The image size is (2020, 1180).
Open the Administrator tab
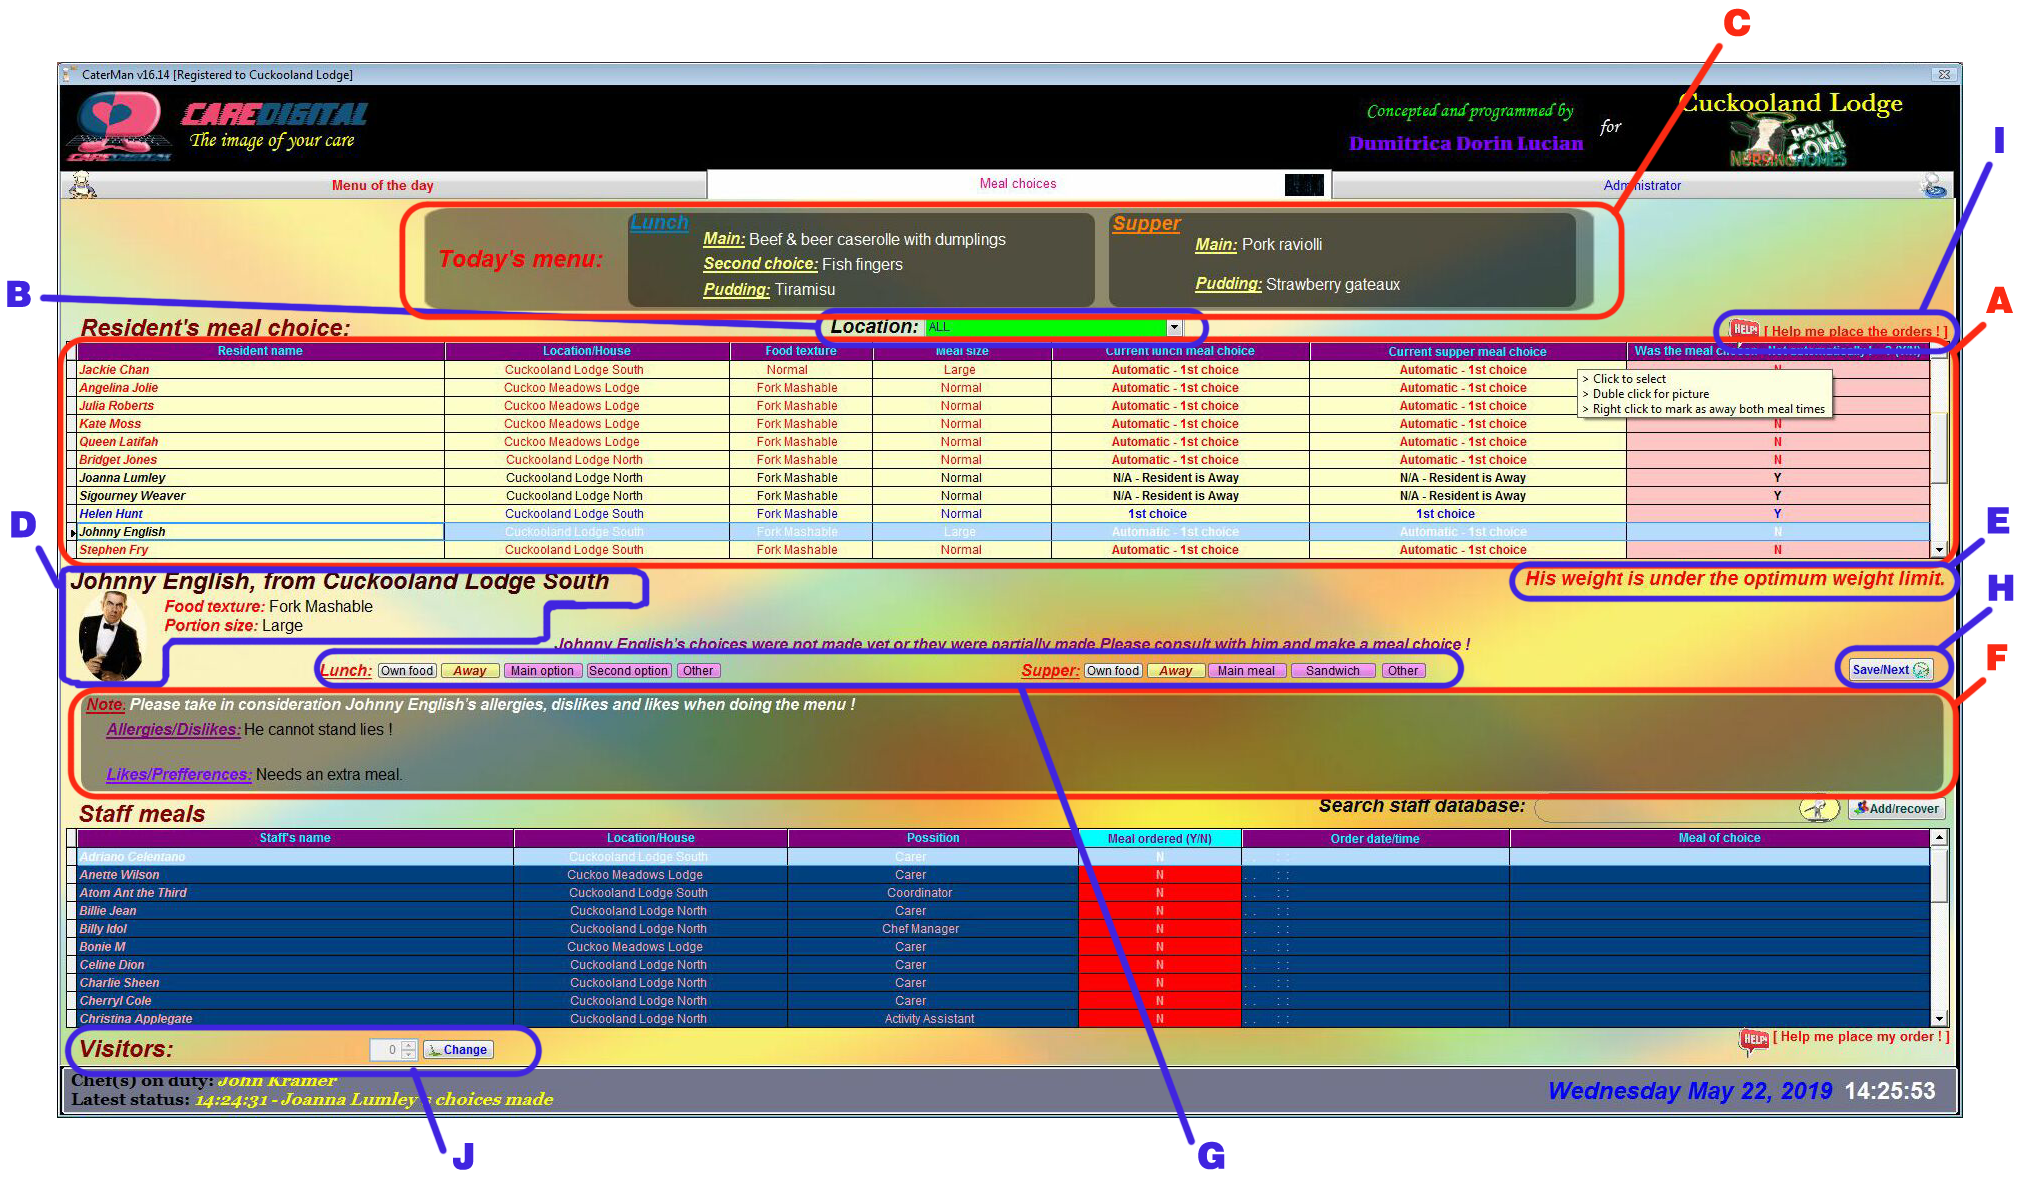[x=1642, y=185]
